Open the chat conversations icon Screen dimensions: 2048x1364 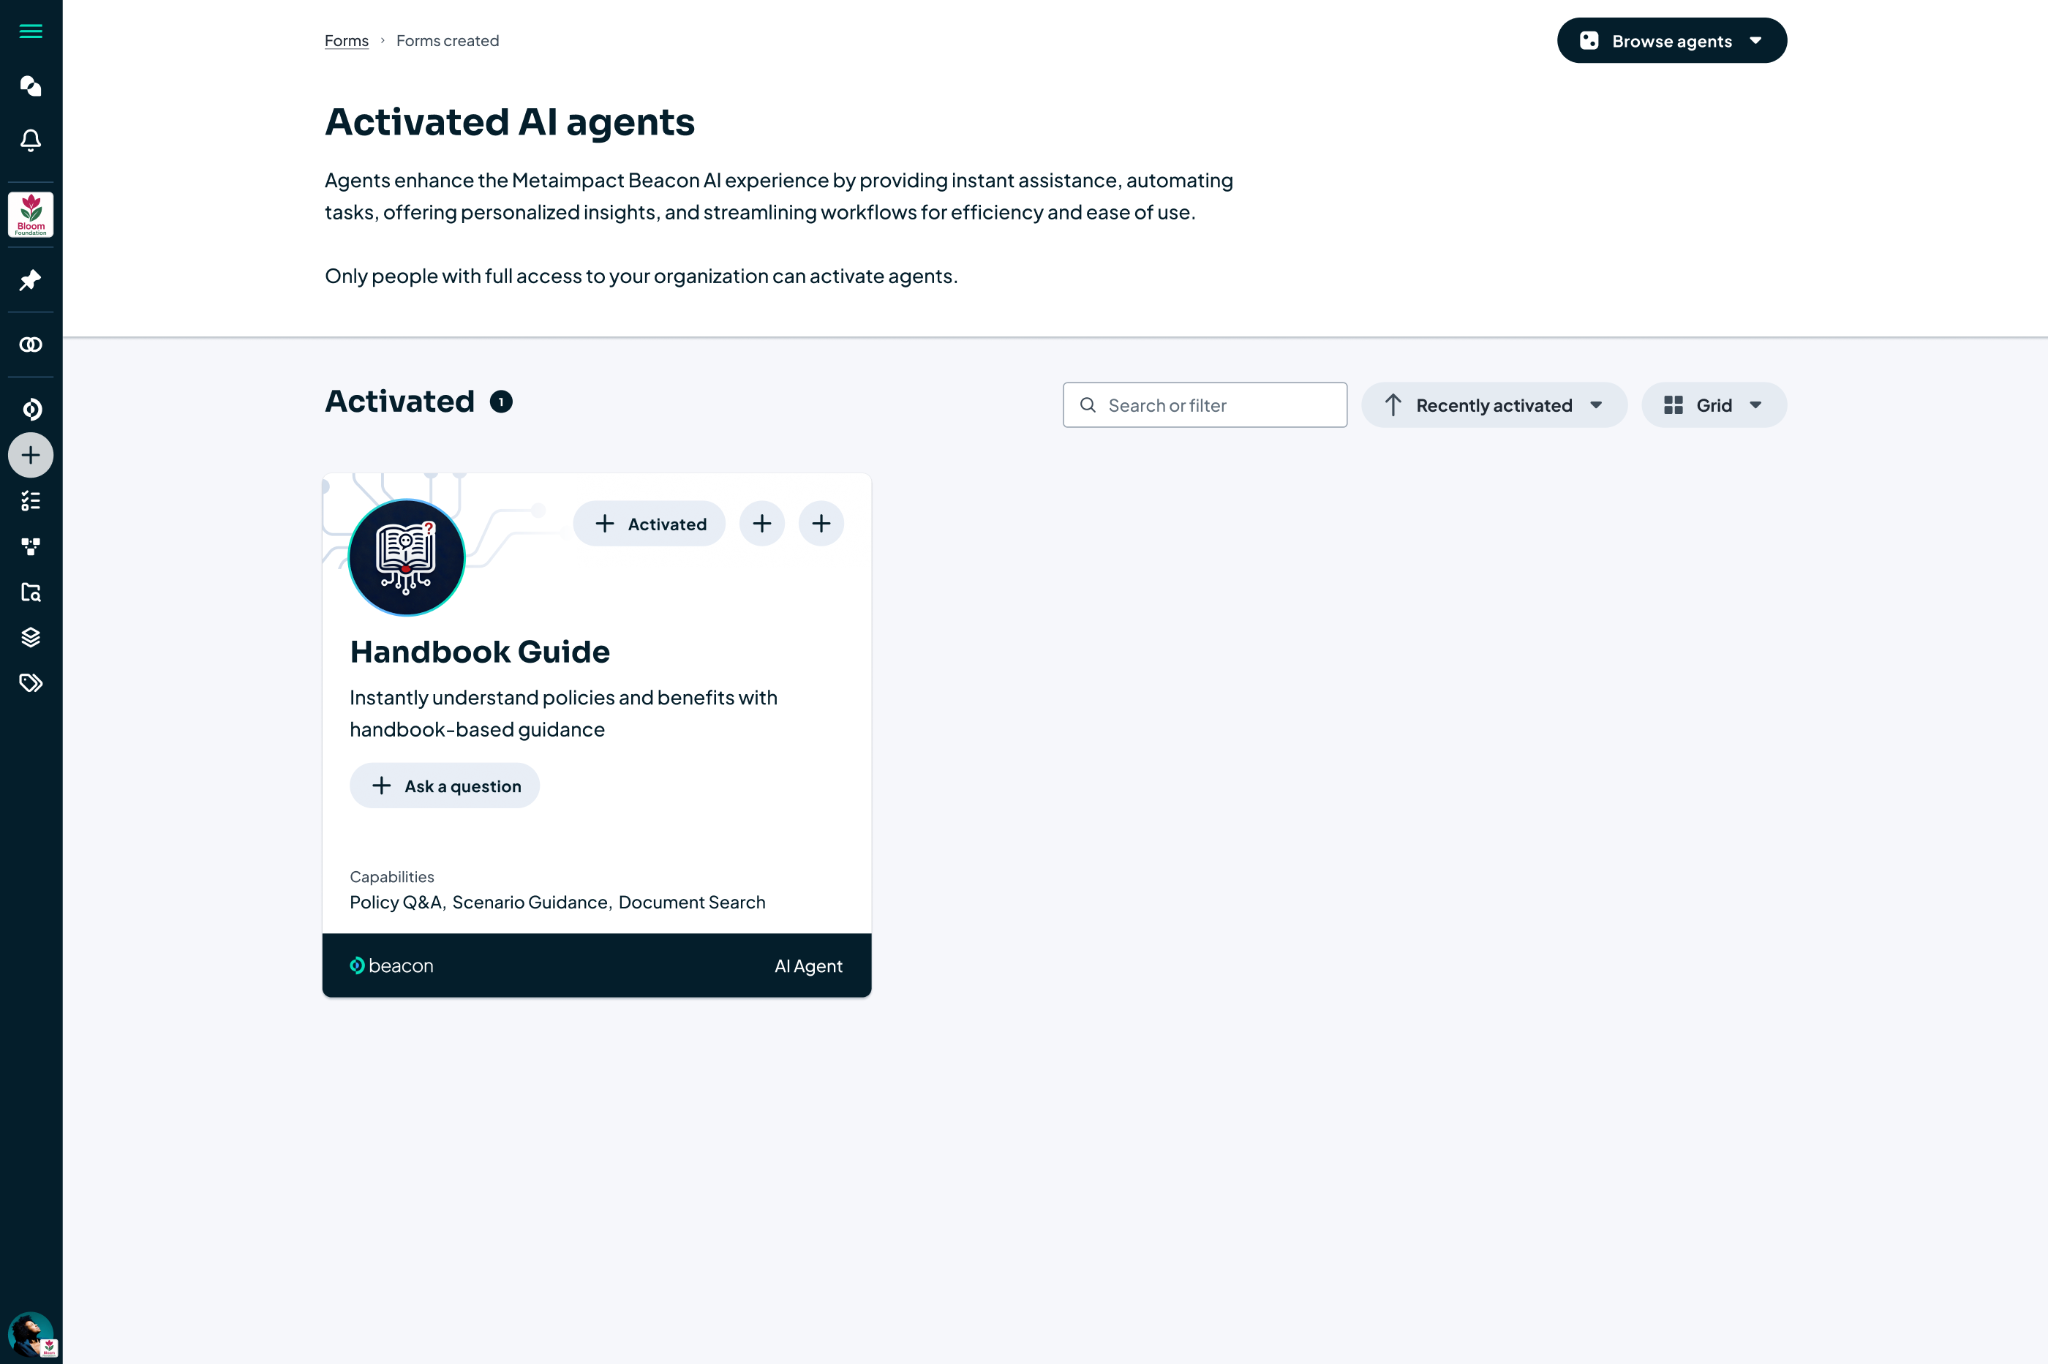(31, 86)
